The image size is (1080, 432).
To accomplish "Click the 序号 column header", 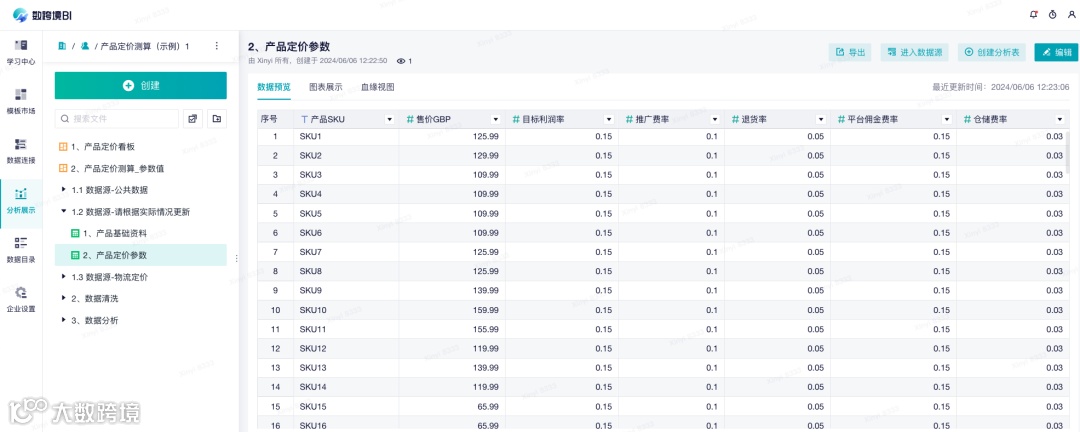I will [x=275, y=119].
